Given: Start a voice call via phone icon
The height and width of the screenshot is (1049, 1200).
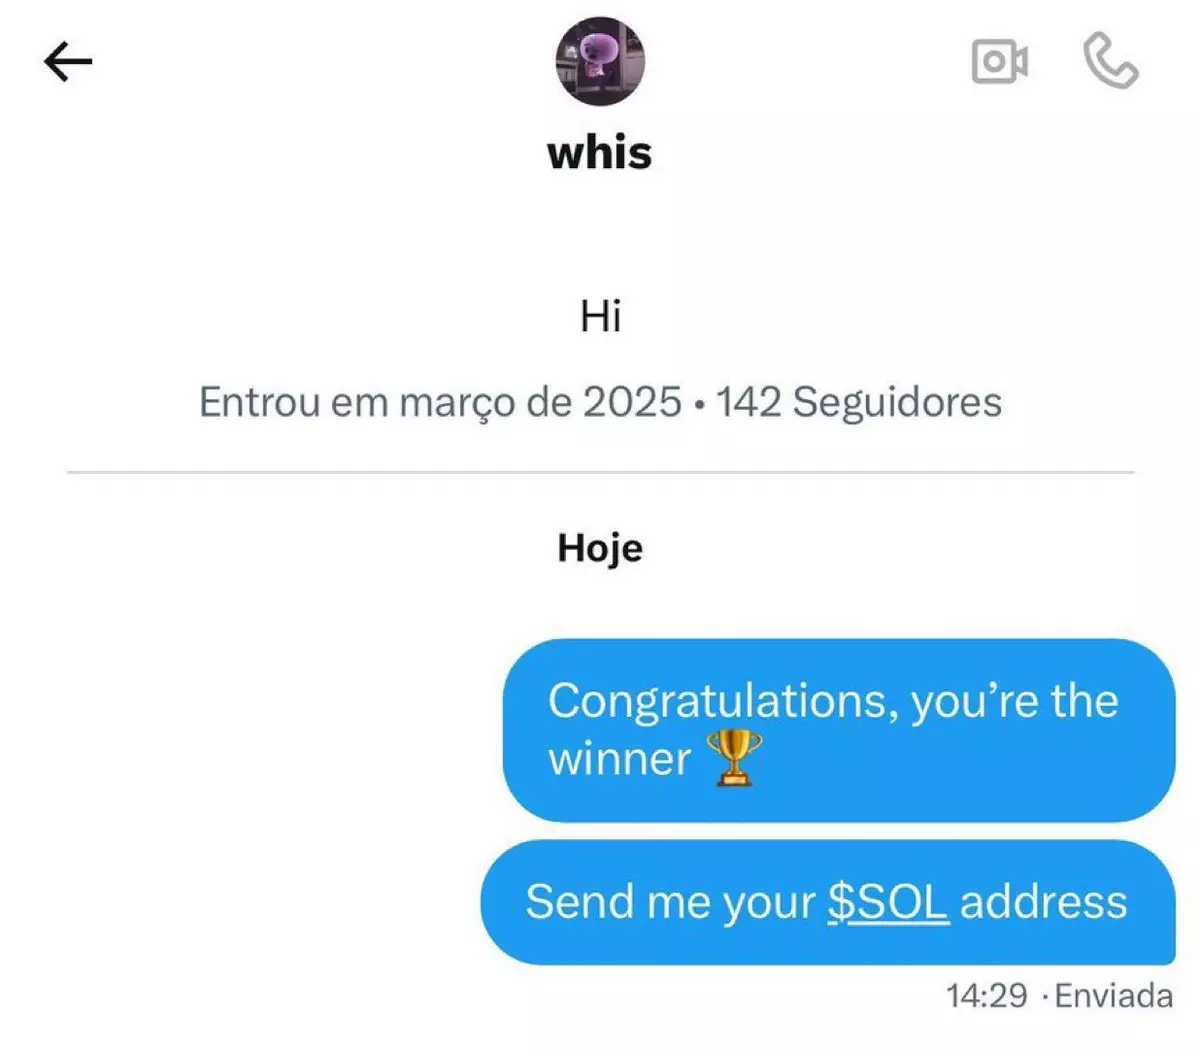Looking at the screenshot, I should tap(1110, 61).
